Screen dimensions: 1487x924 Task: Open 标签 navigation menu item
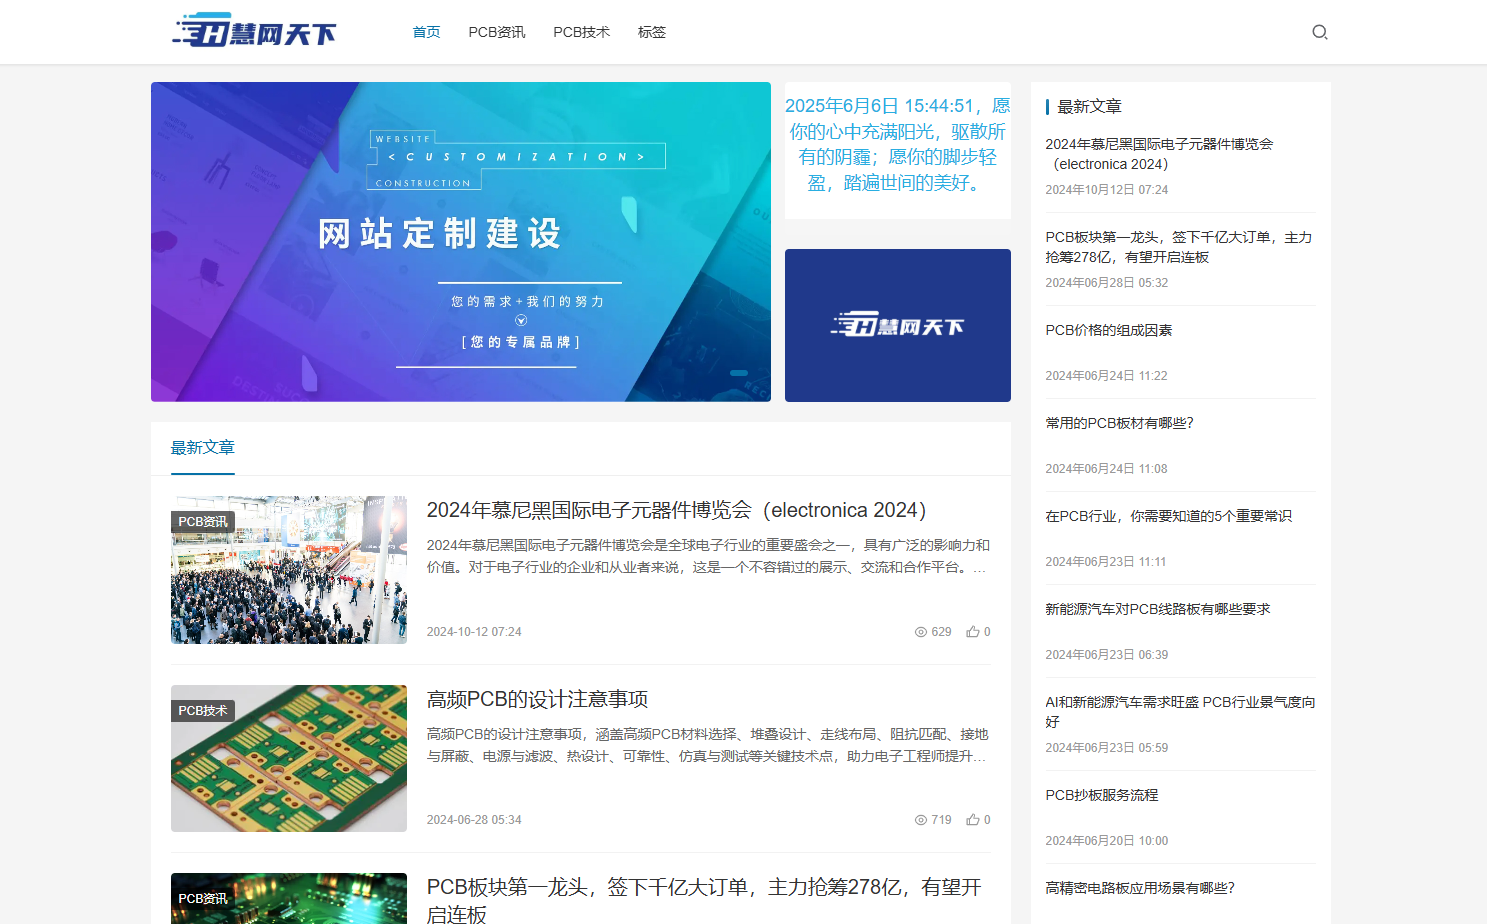tap(652, 32)
